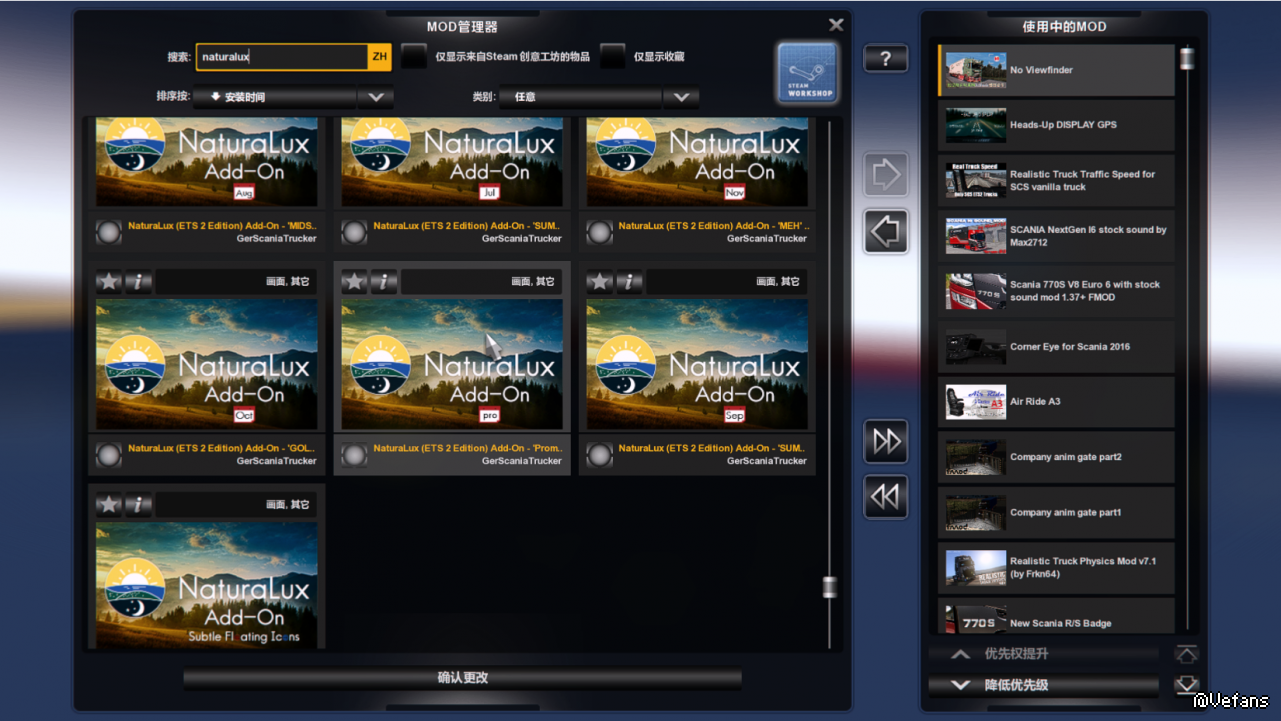
Task: Close the MOD管理器 window
Action: (x=836, y=25)
